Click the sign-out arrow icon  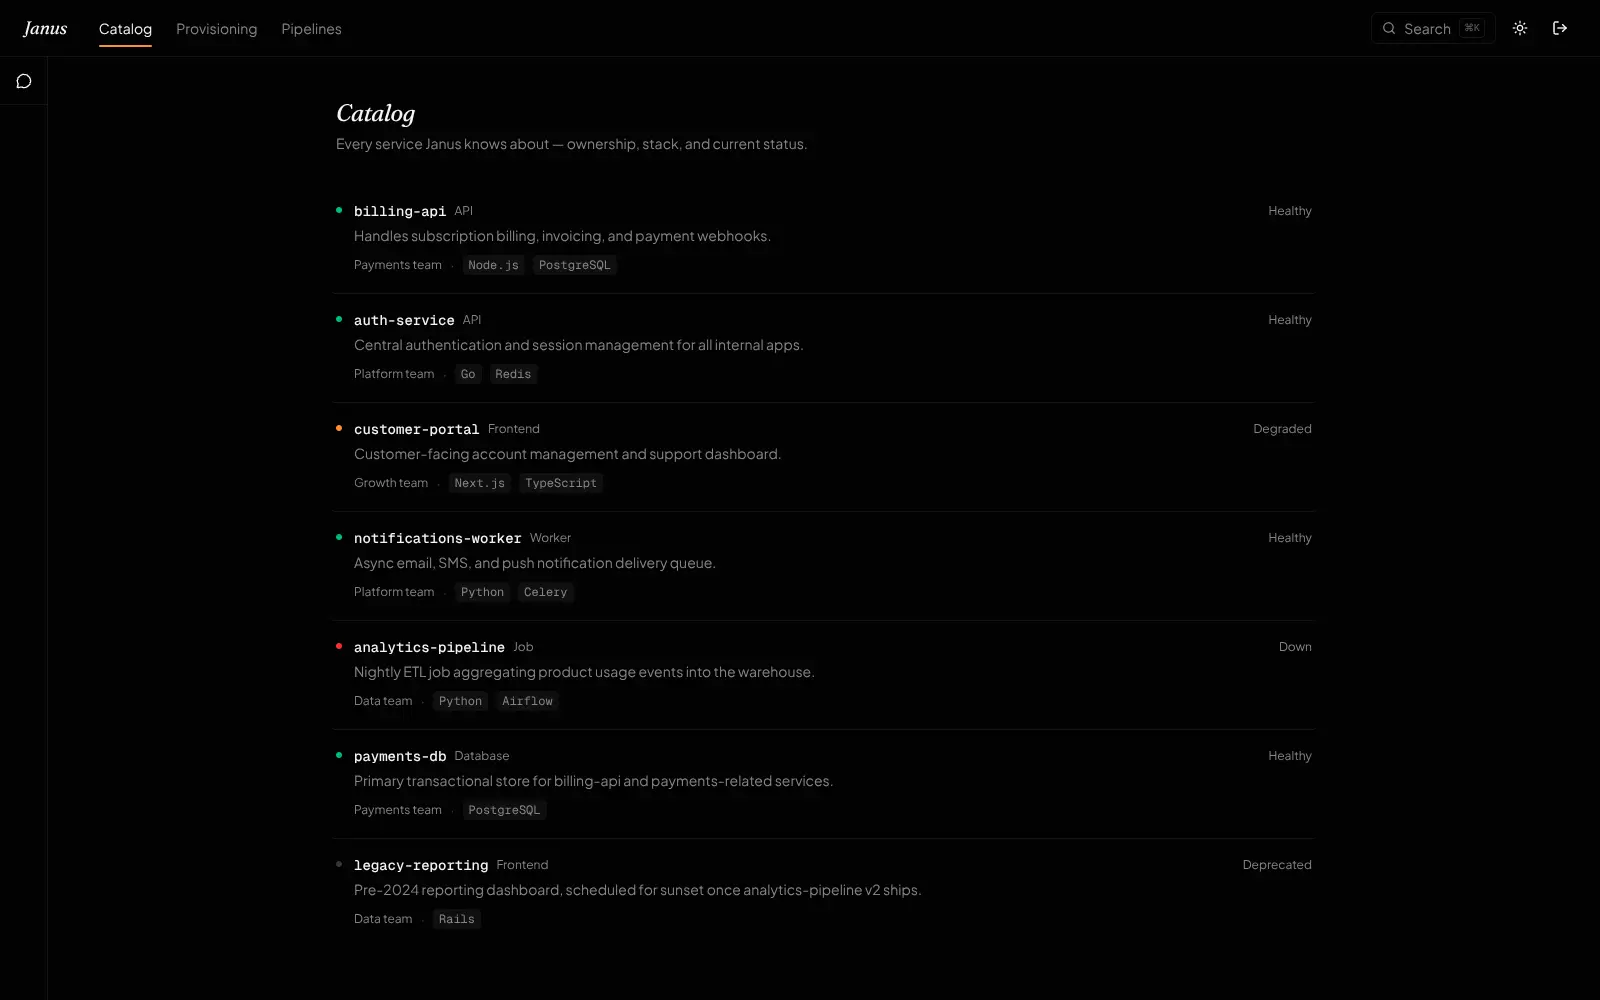pyautogui.click(x=1560, y=28)
